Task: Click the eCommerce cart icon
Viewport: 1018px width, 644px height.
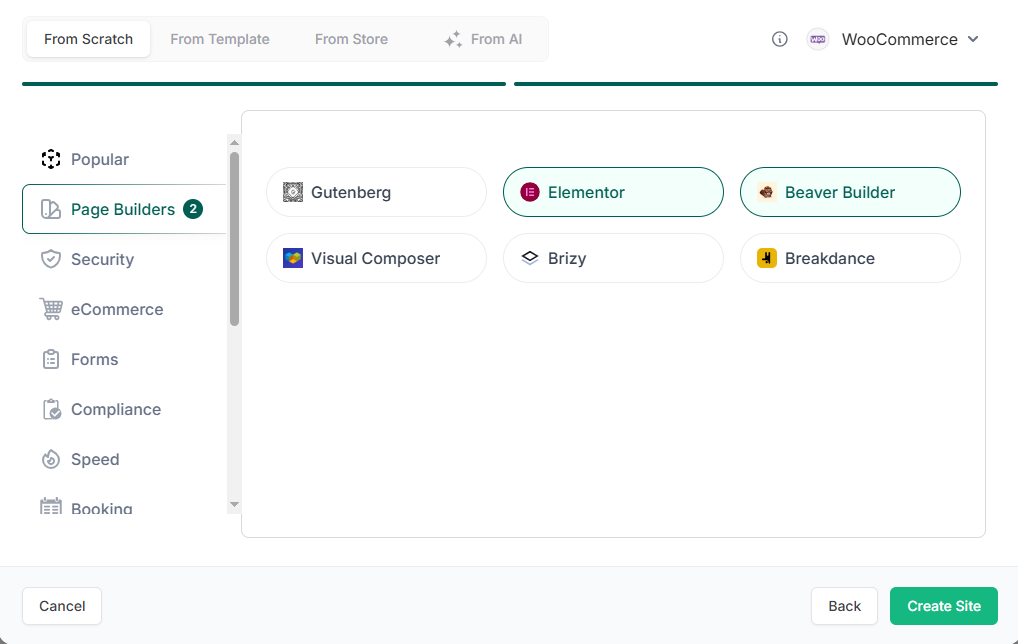Action: point(51,309)
